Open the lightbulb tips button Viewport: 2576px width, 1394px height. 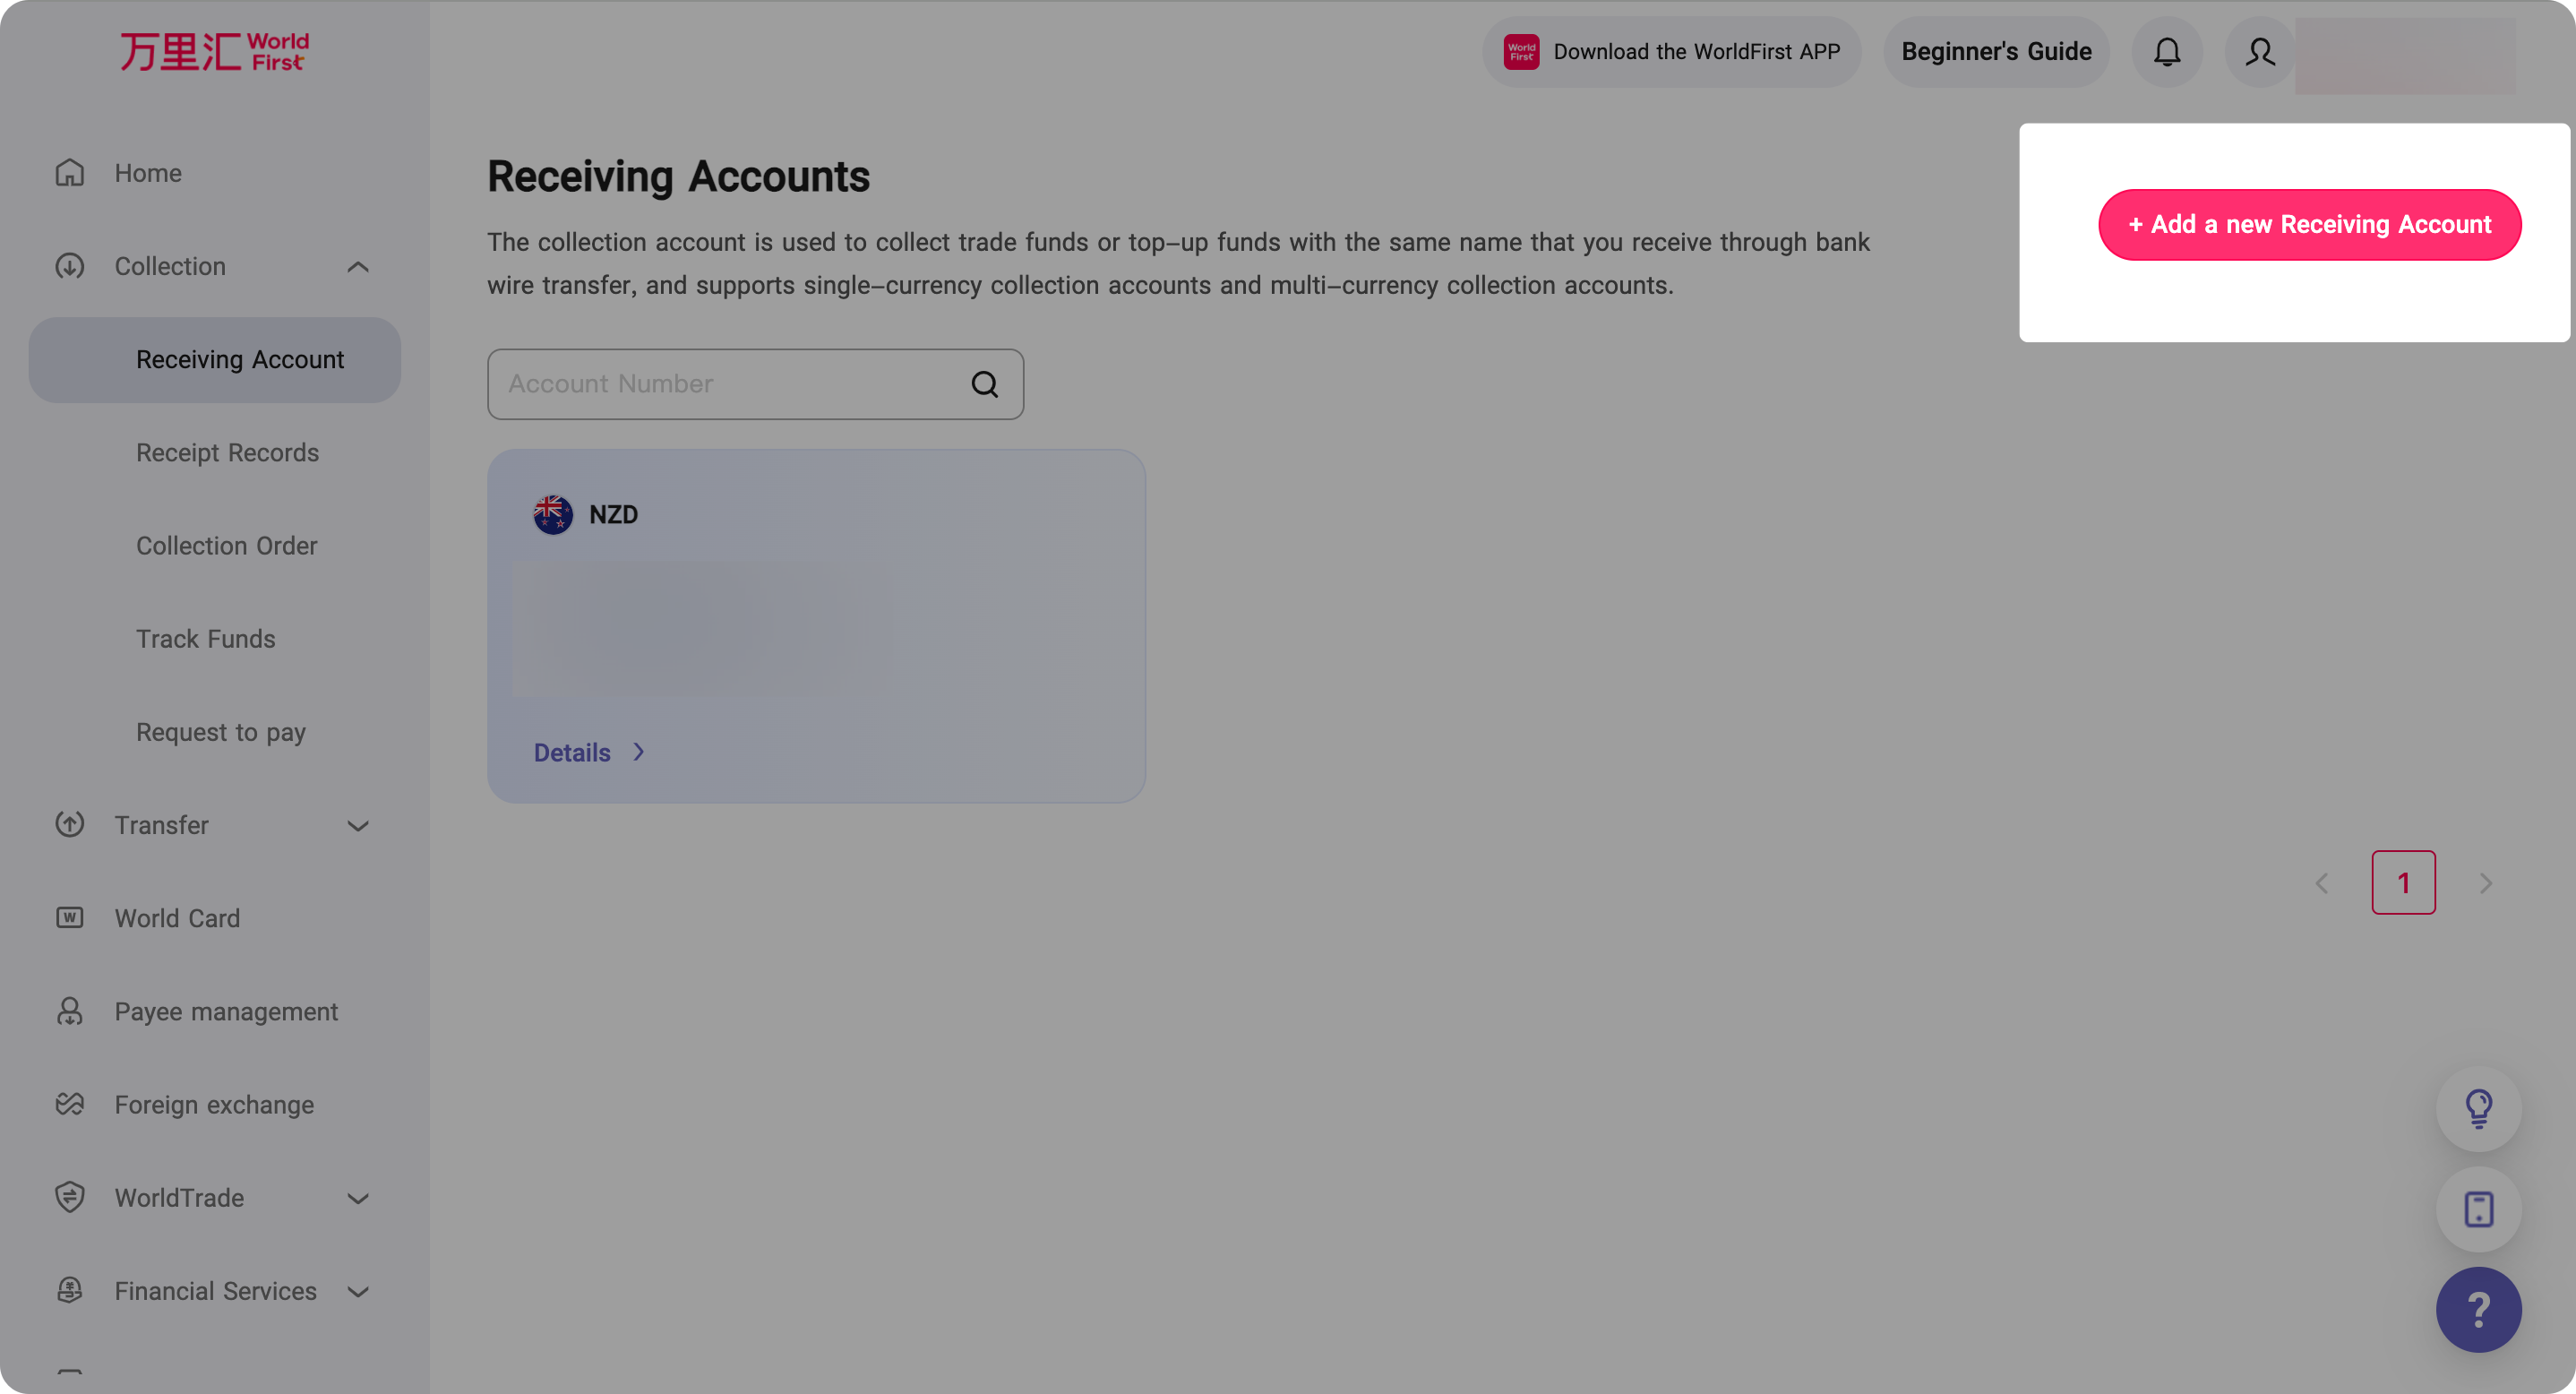2478,1108
